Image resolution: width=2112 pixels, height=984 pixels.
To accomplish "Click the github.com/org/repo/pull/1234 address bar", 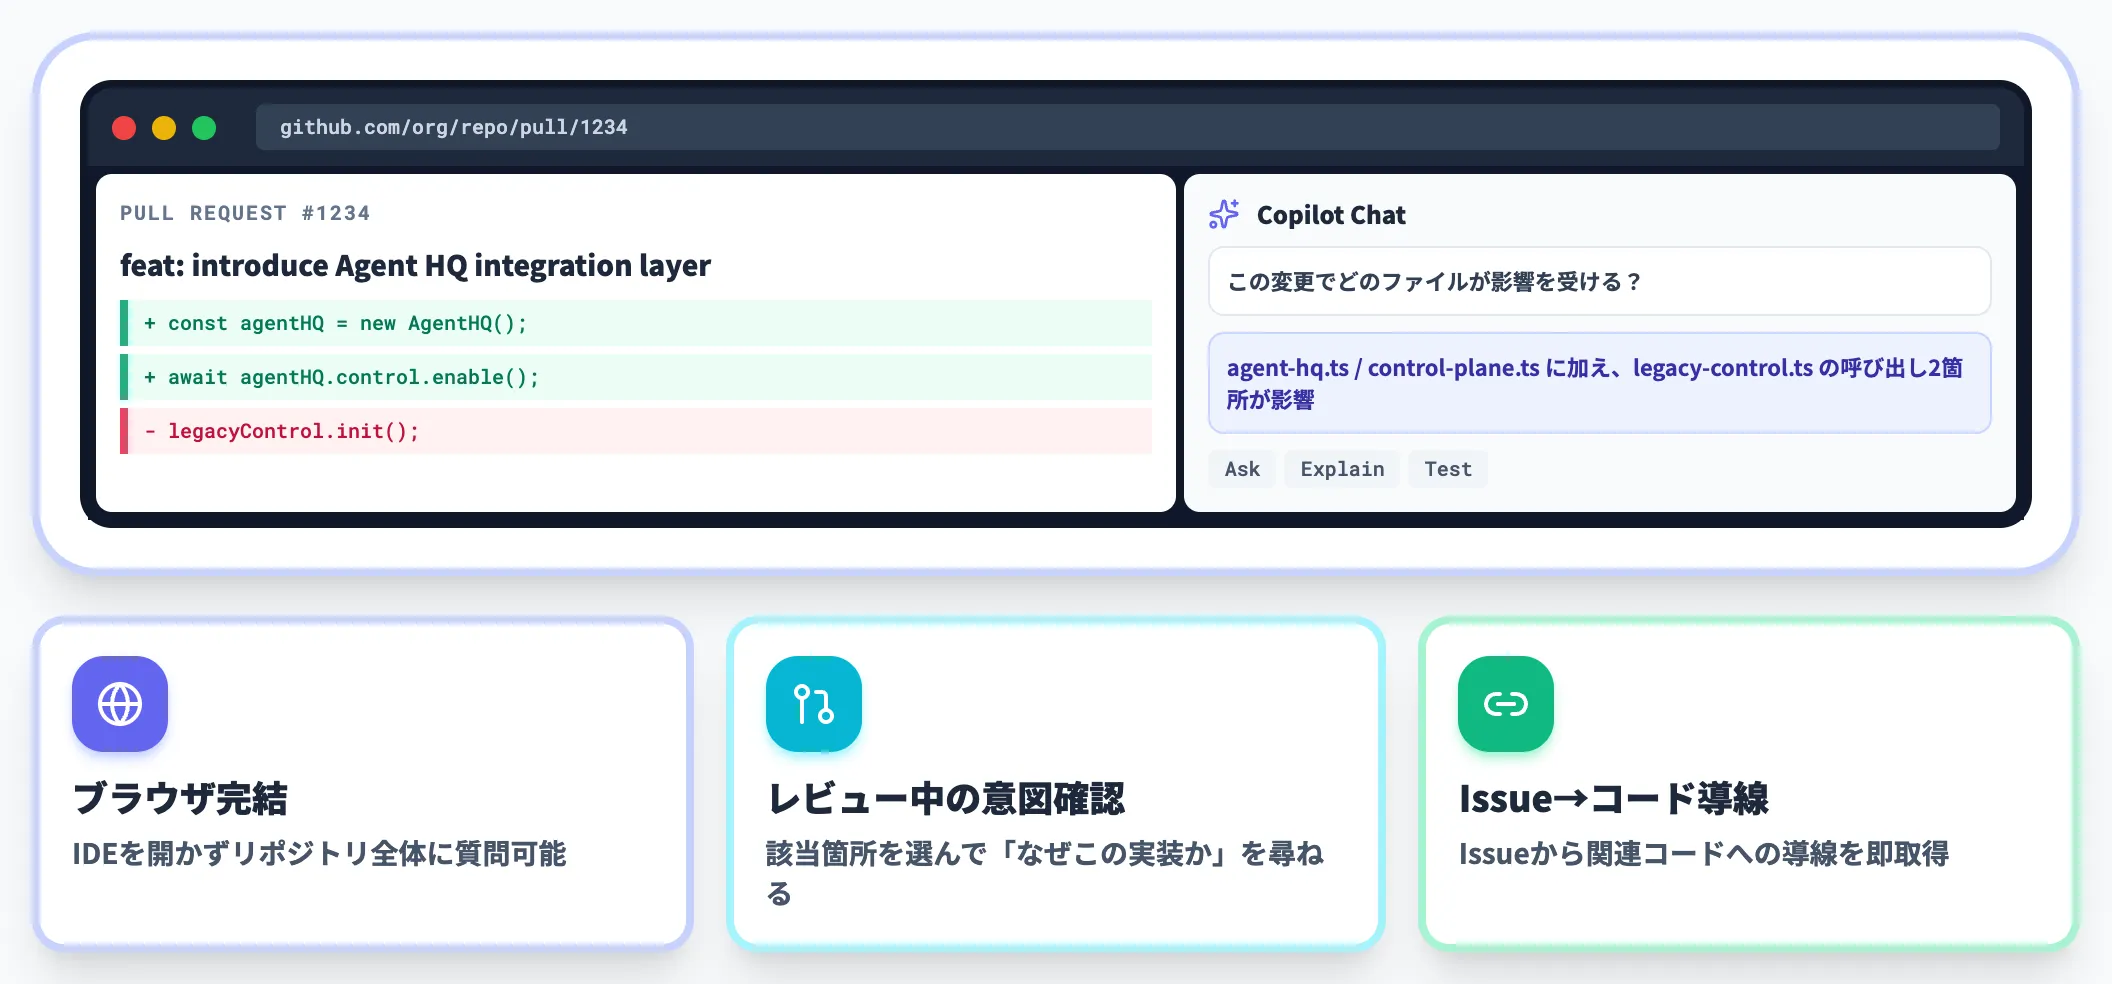I will click(x=1128, y=127).
